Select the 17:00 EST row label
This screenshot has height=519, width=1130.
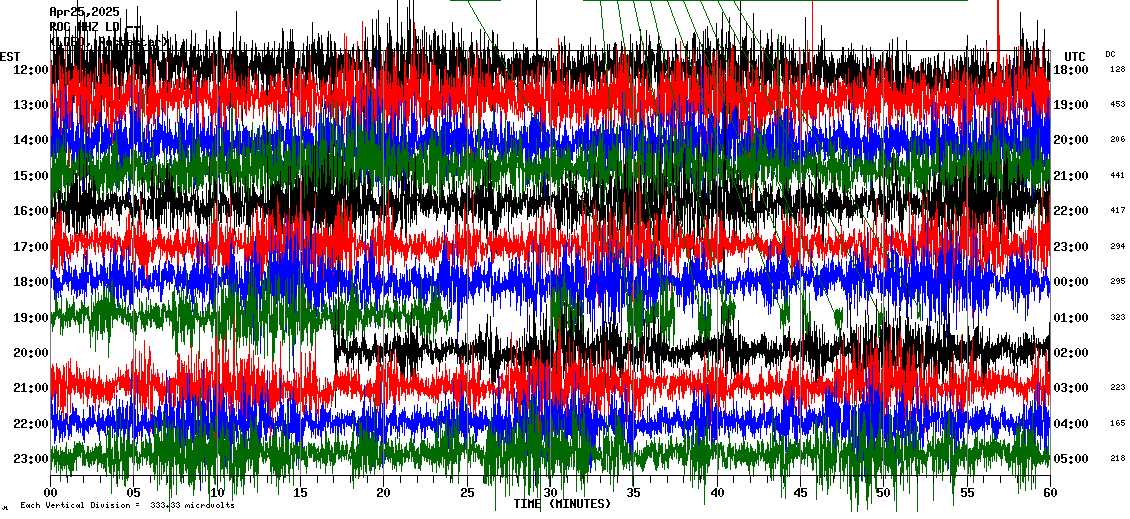click(30, 247)
